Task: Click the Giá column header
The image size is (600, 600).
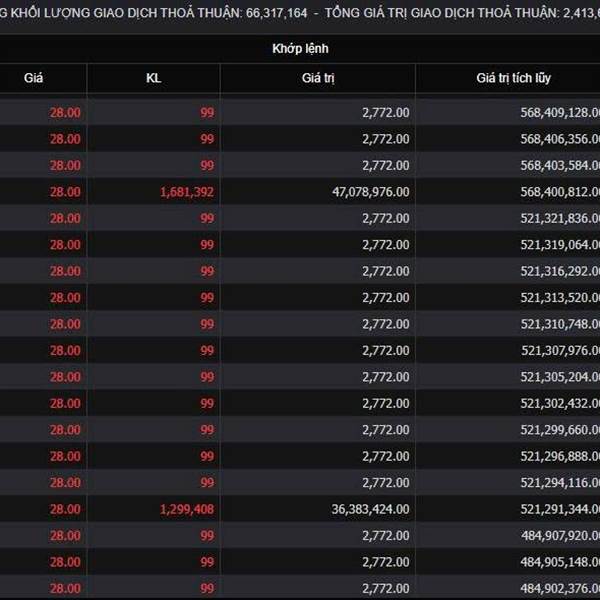Action: [x=33, y=78]
